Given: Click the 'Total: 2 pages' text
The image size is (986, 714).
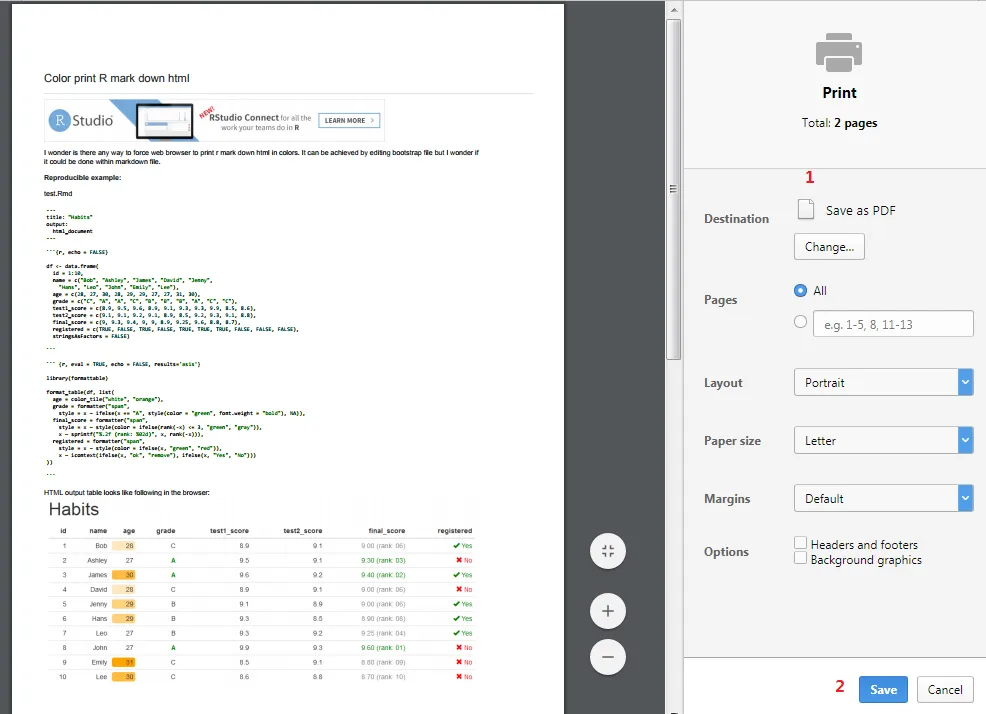Looking at the screenshot, I should 839,123.
